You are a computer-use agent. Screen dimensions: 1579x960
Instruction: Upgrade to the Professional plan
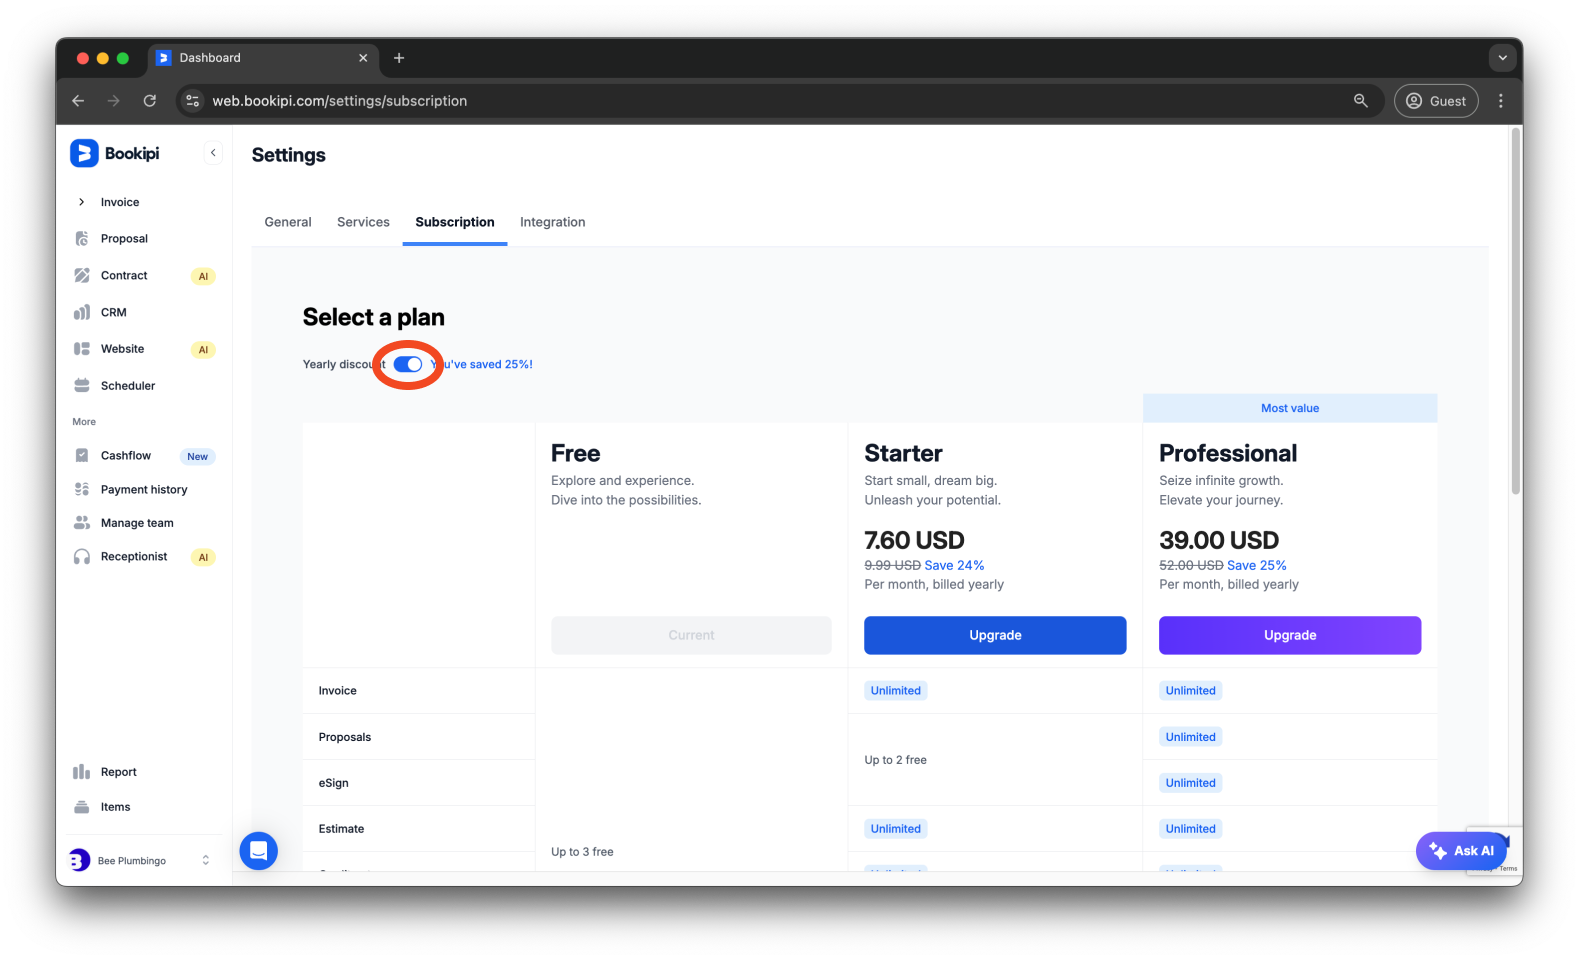click(x=1290, y=635)
